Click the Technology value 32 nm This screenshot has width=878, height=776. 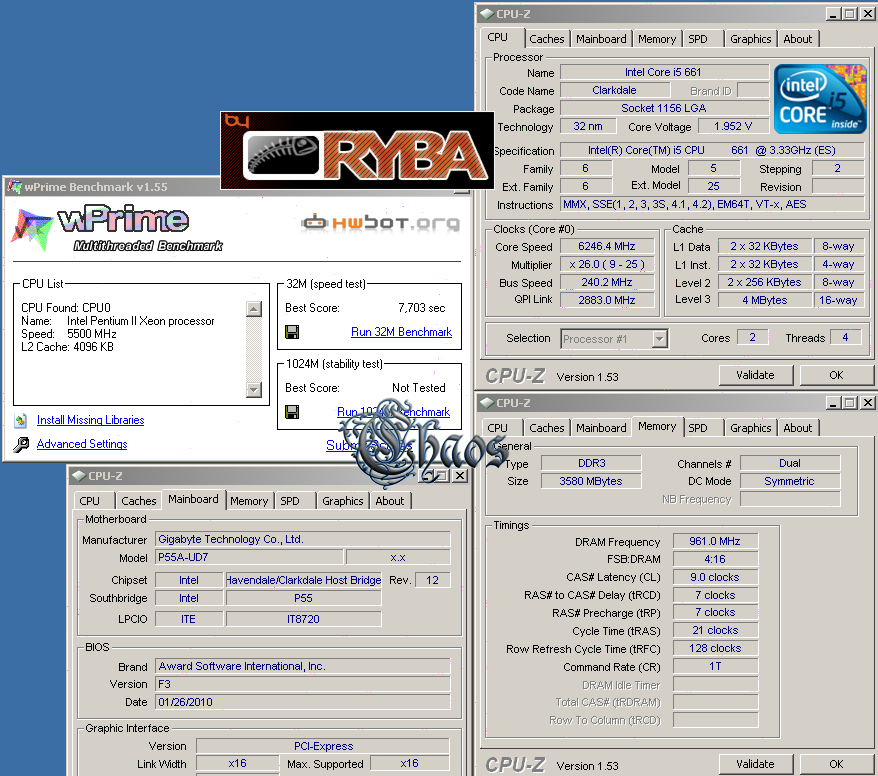click(588, 127)
